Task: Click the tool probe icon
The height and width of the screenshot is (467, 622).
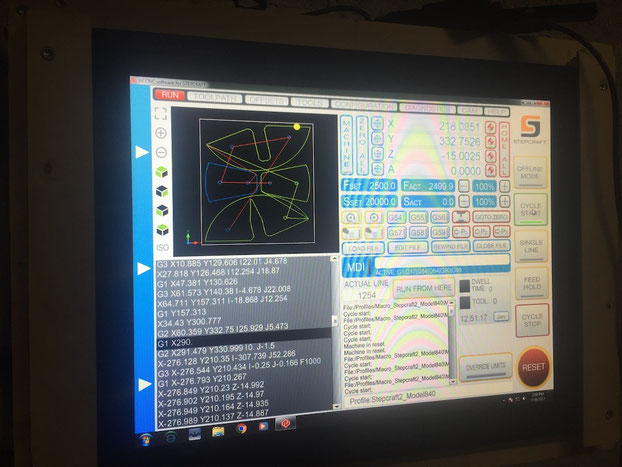Action: pyautogui.click(x=461, y=217)
